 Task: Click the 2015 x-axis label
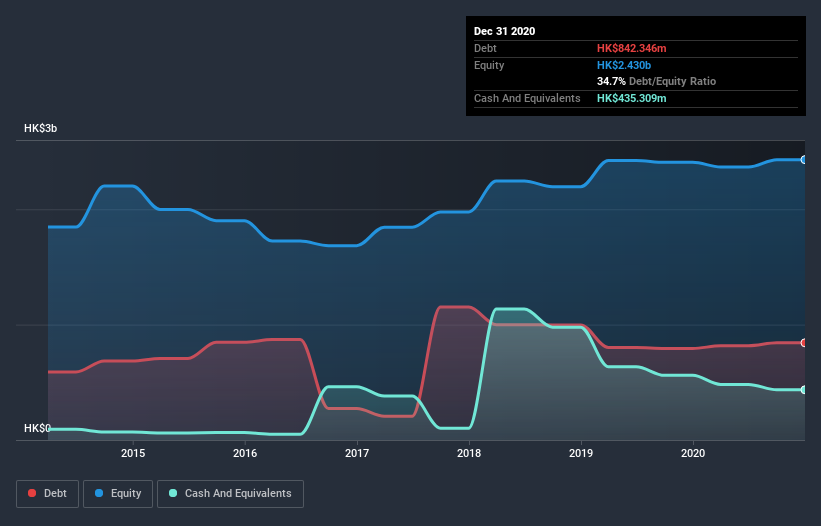click(133, 453)
